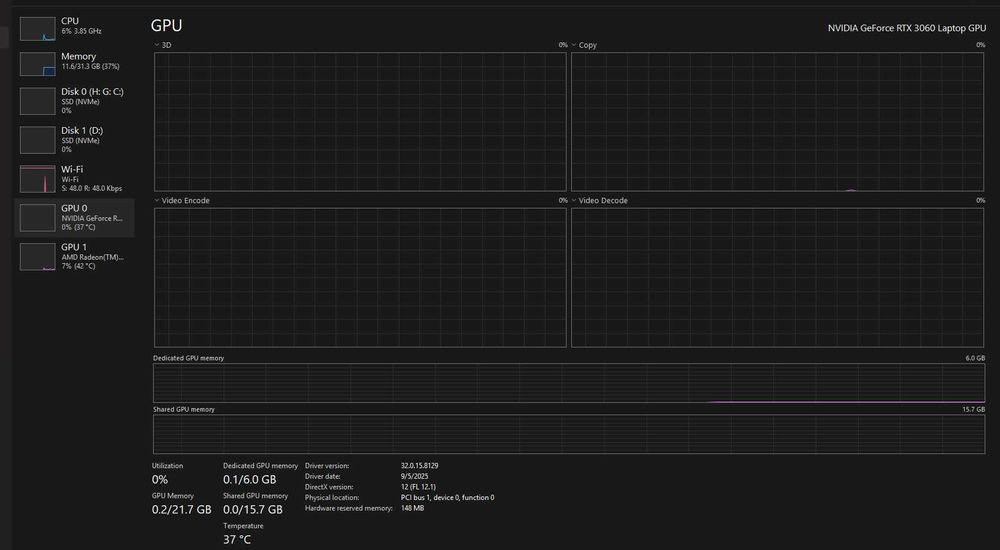Image resolution: width=1000 pixels, height=550 pixels.
Task: Open the Wi-Fi performance entry
Action: point(74,179)
